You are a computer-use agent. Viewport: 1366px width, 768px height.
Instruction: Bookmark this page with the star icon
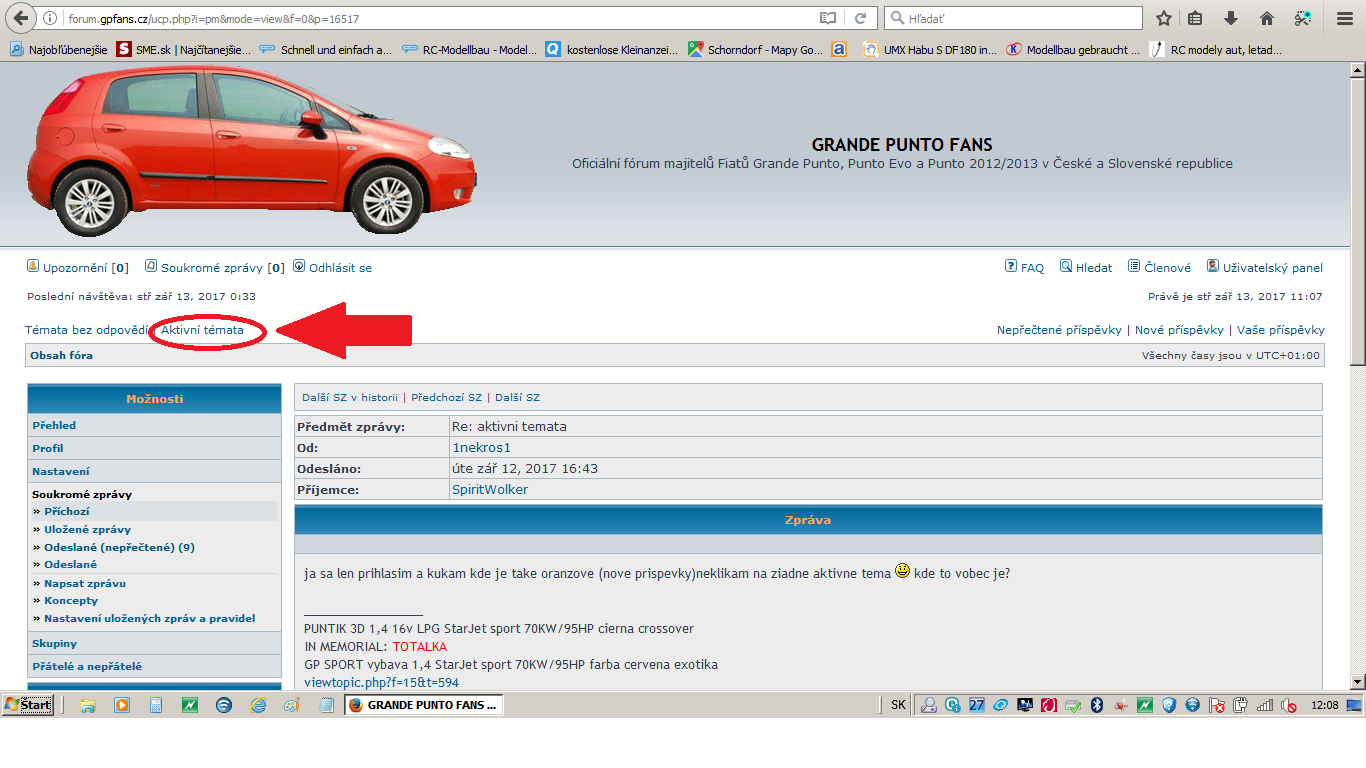(1164, 18)
